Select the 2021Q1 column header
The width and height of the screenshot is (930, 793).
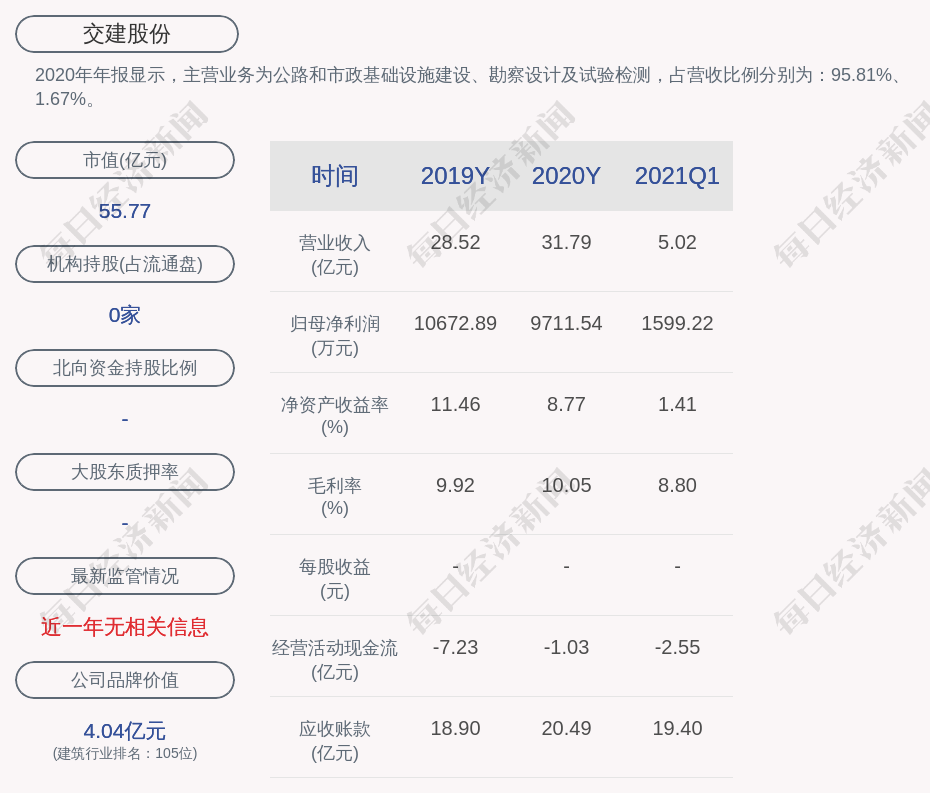[677, 176]
